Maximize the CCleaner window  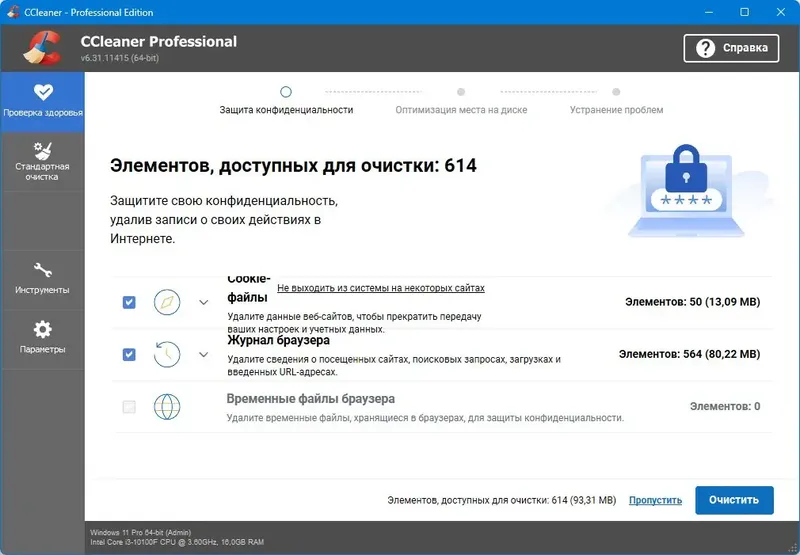744,12
